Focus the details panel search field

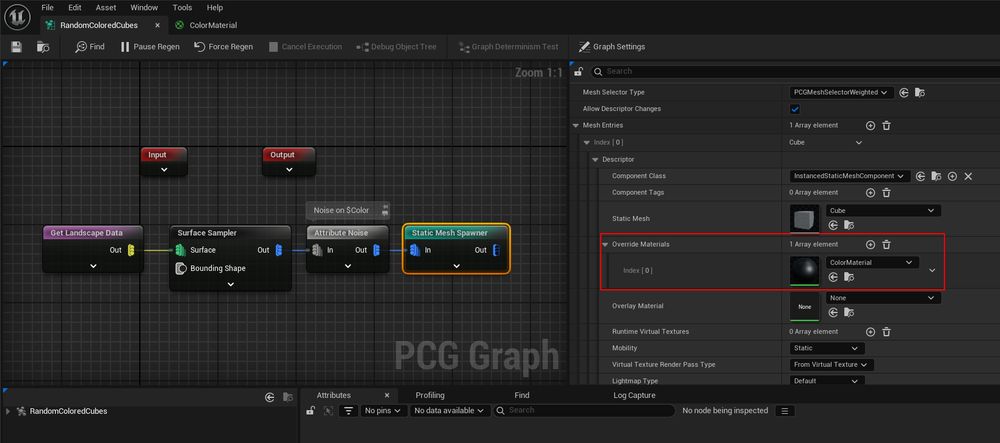coord(794,71)
